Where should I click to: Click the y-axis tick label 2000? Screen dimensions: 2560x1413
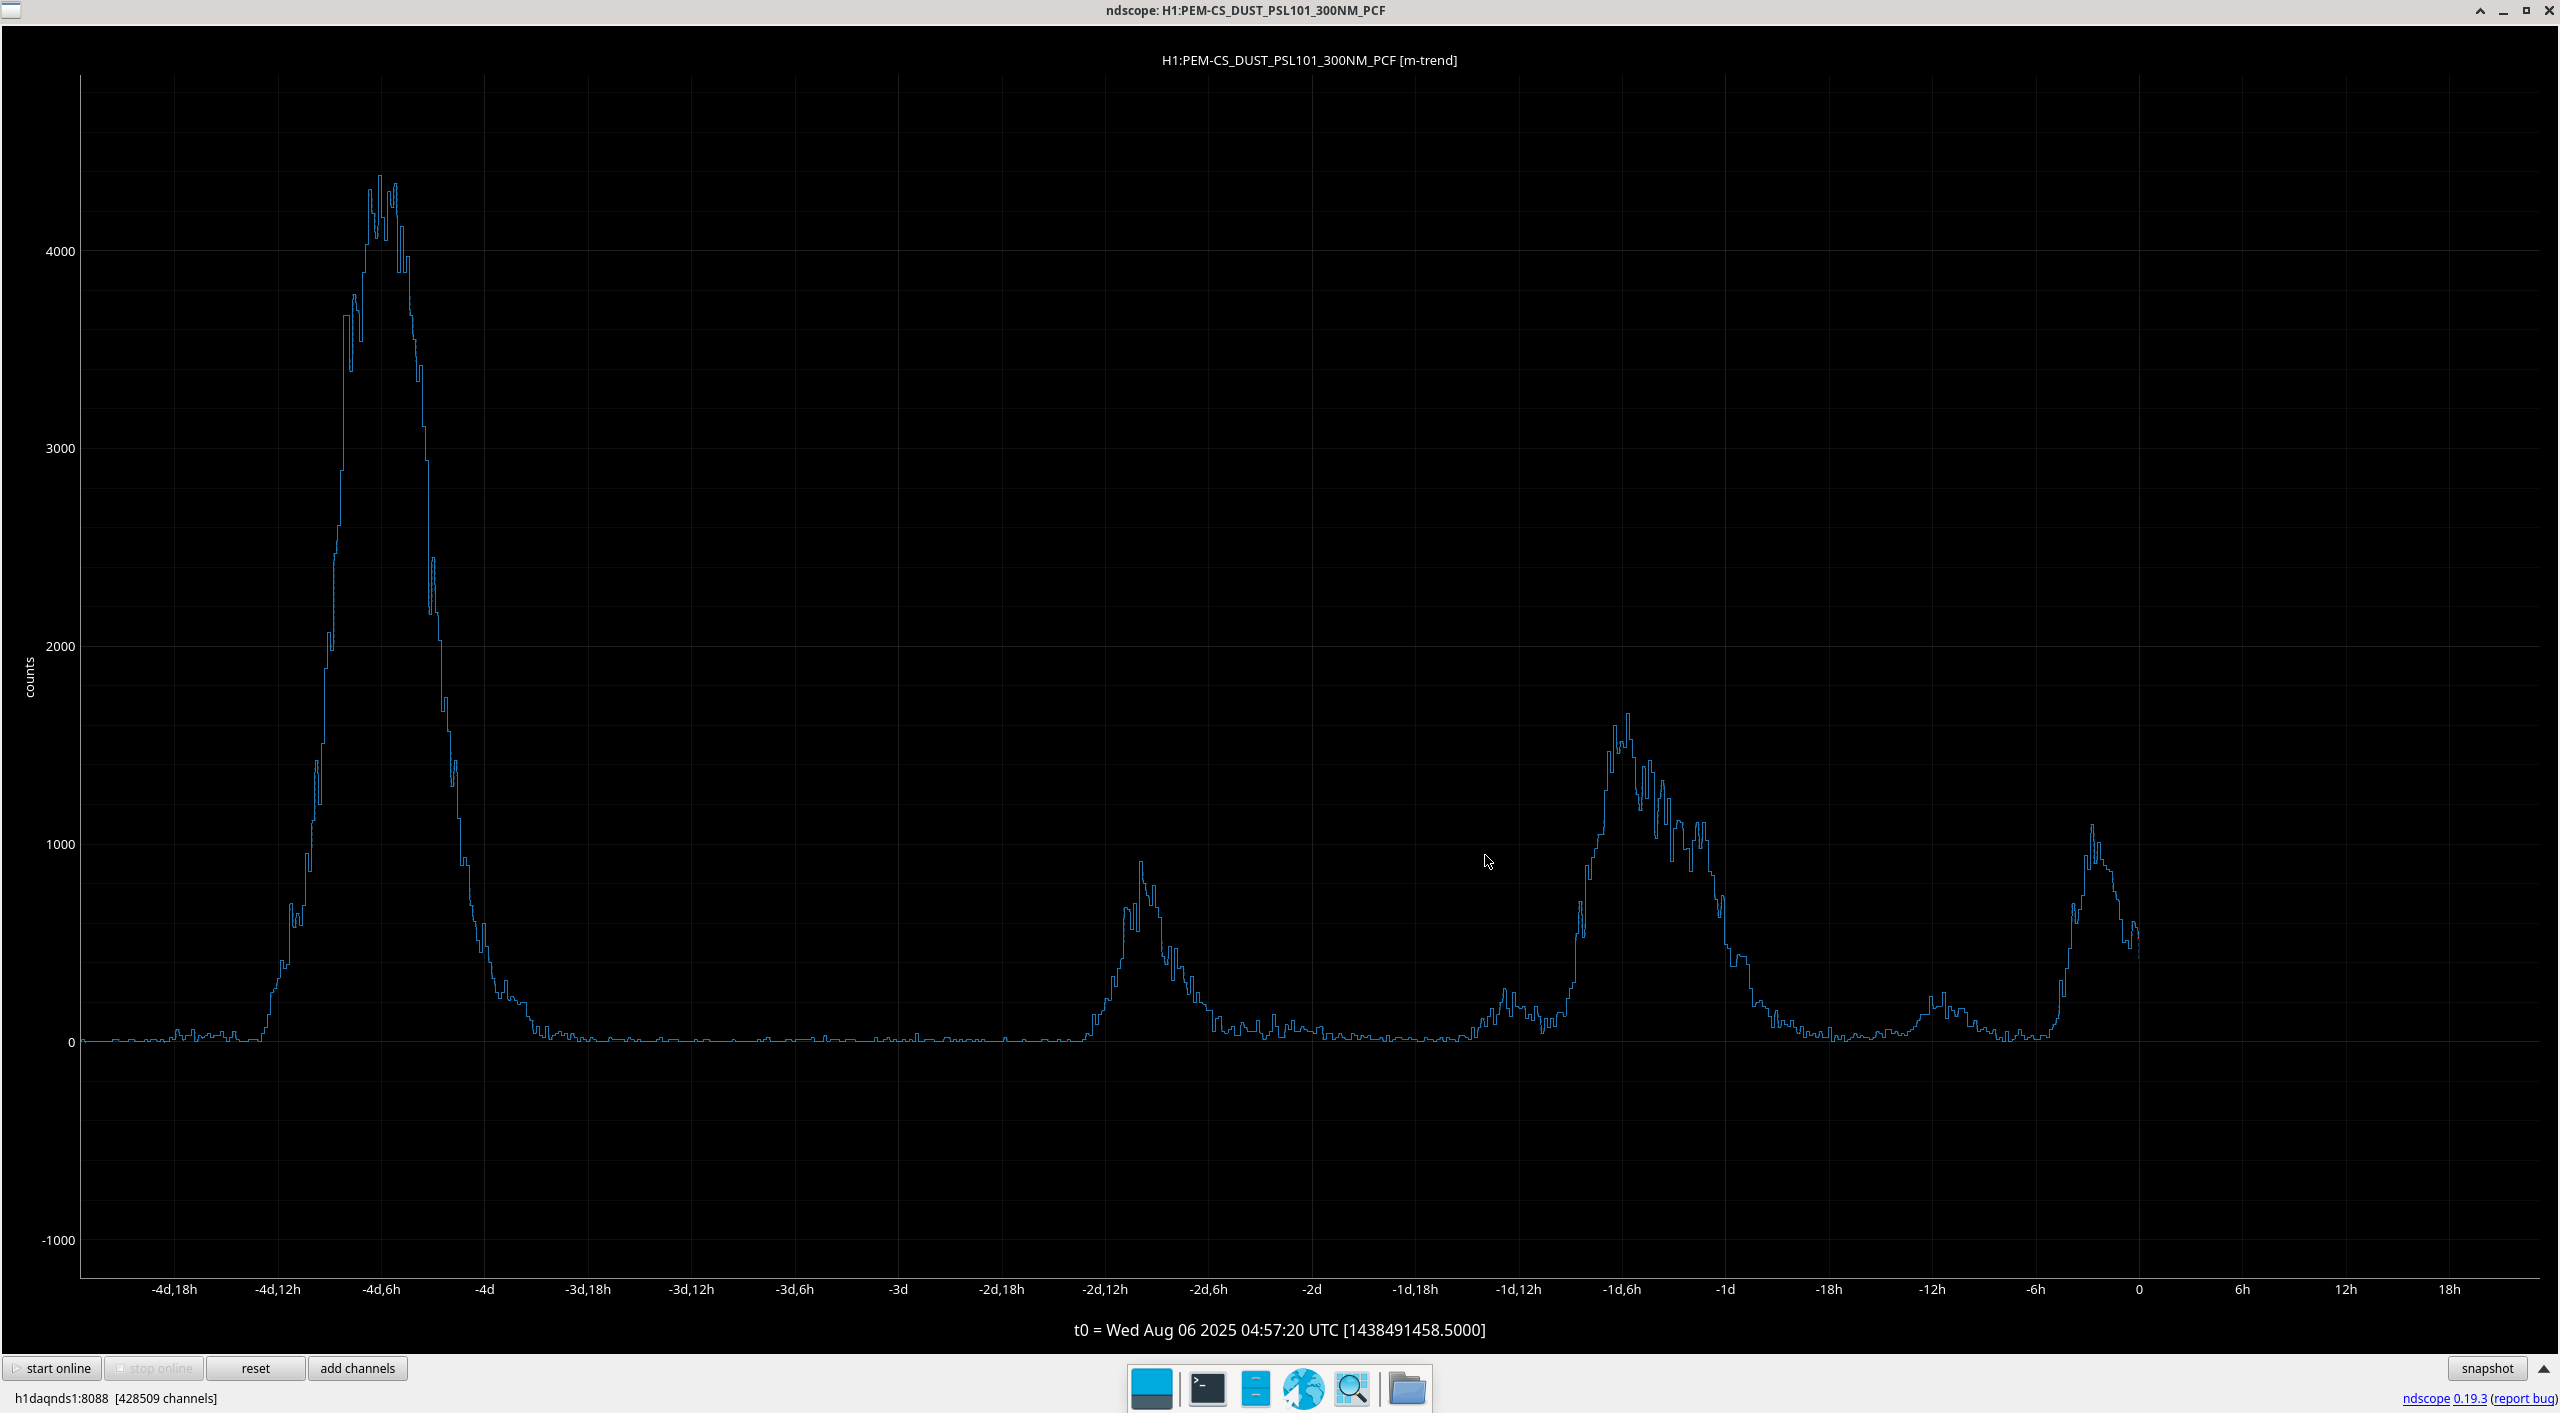[60, 646]
